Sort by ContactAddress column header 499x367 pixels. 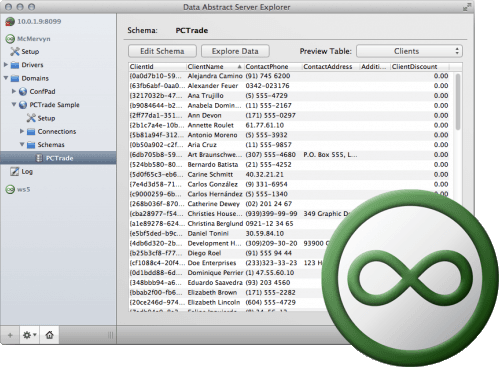click(x=331, y=67)
